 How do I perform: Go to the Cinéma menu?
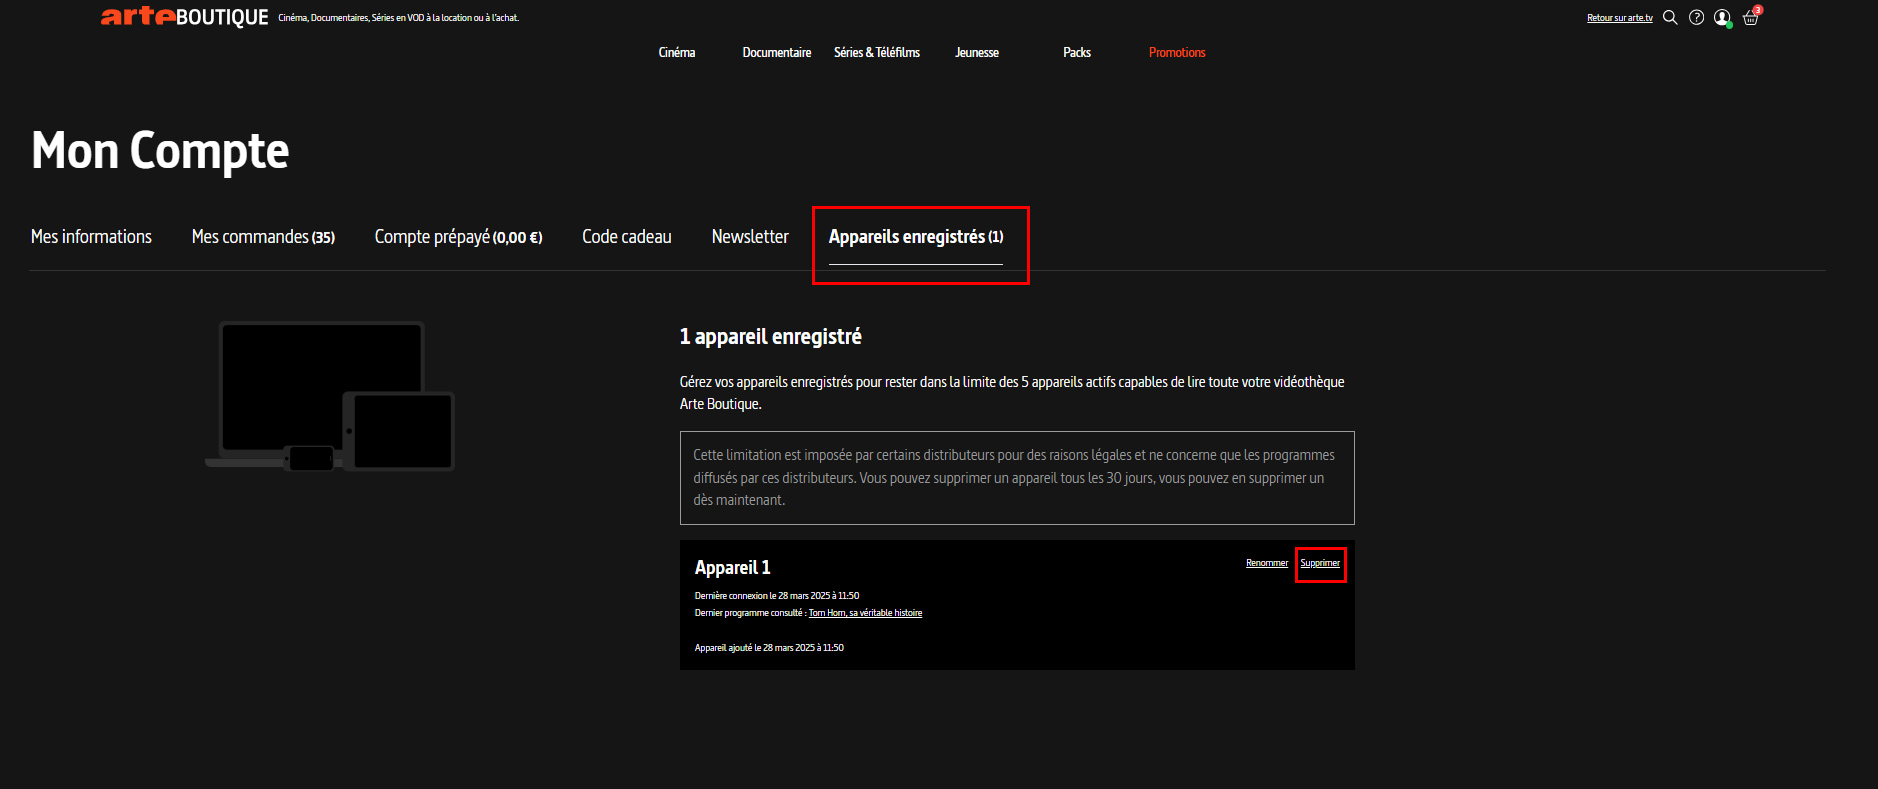point(677,52)
